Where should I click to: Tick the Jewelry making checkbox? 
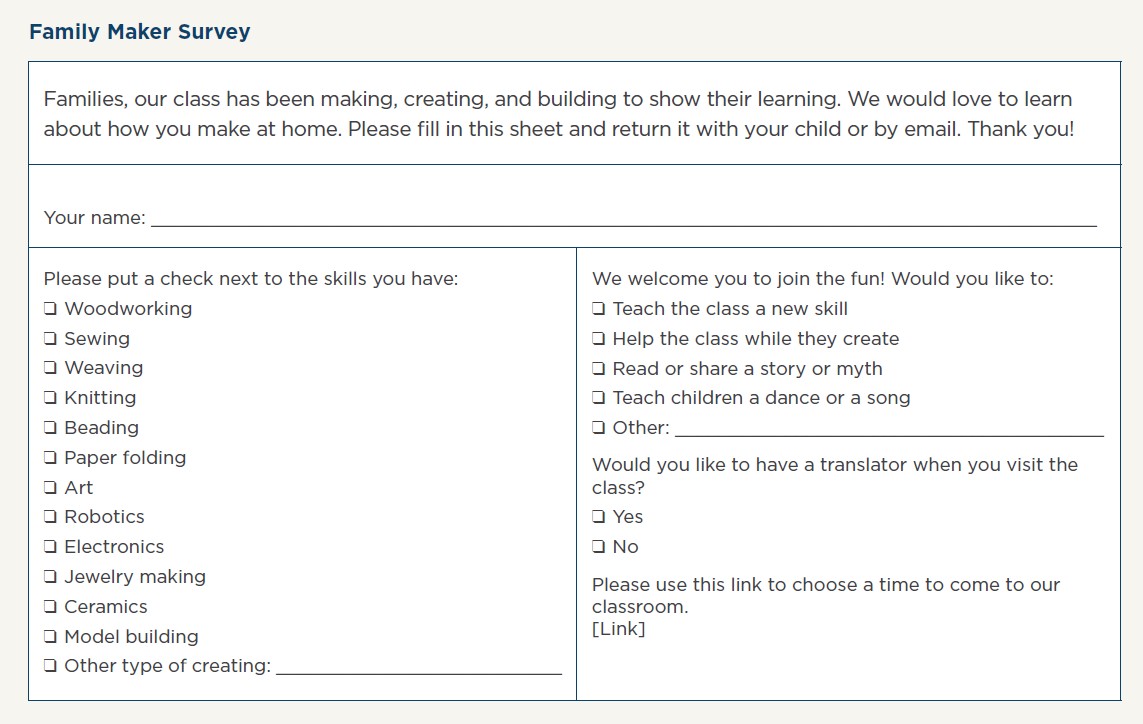click(50, 576)
